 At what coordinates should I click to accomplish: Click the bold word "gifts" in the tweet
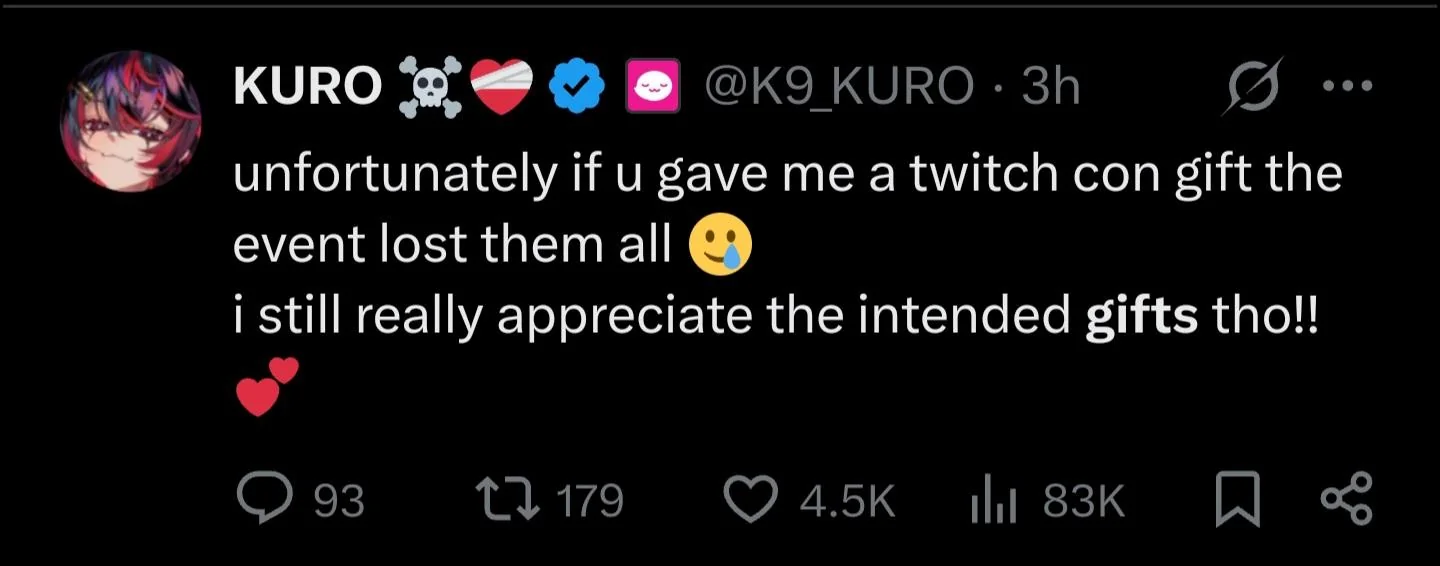tap(1141, 317)
